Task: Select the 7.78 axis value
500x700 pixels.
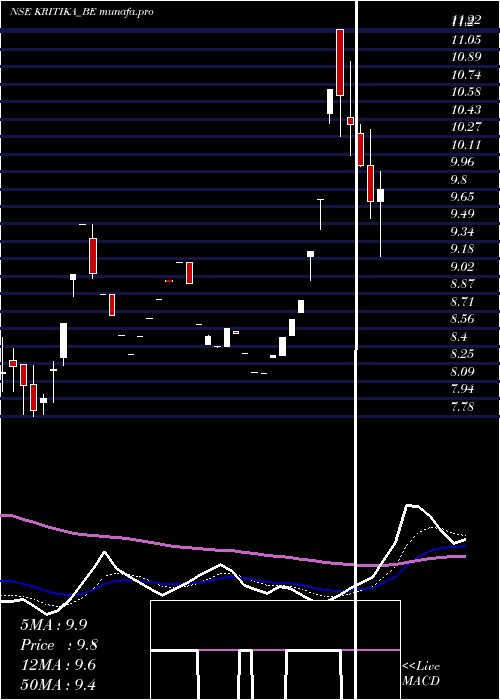Action: (x=463, y=407)
